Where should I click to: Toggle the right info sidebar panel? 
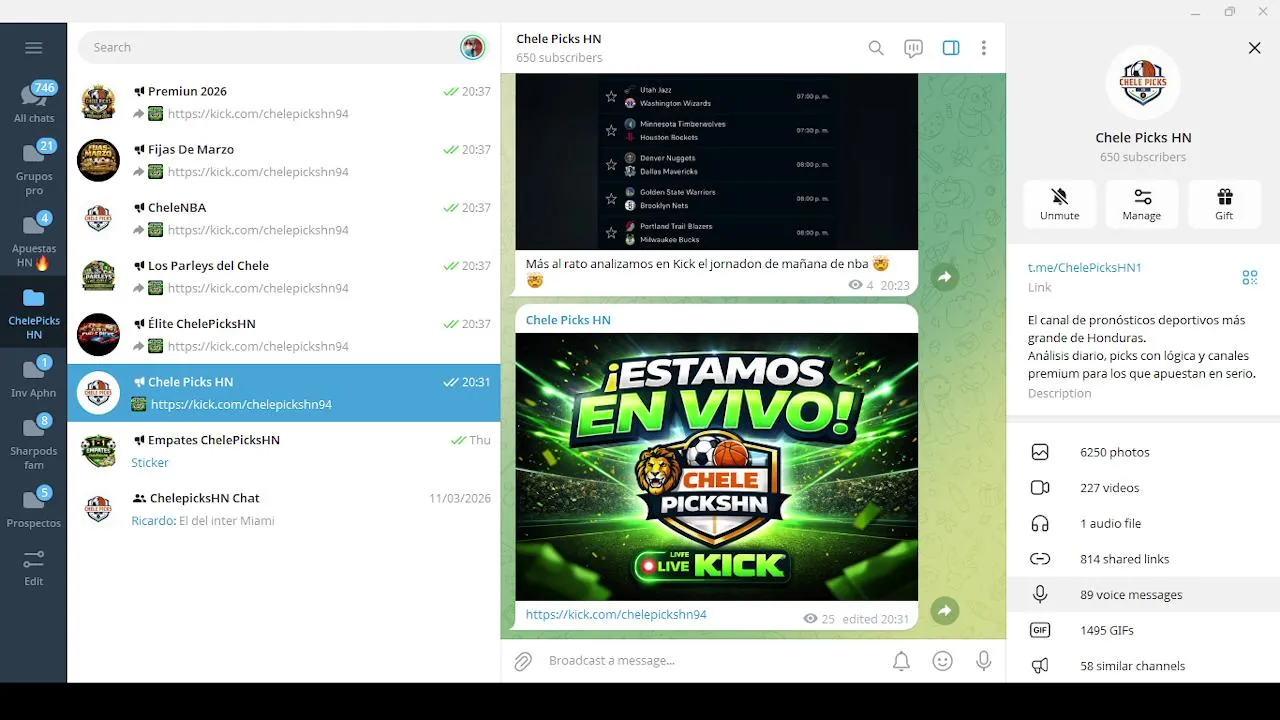click(951, 48)
